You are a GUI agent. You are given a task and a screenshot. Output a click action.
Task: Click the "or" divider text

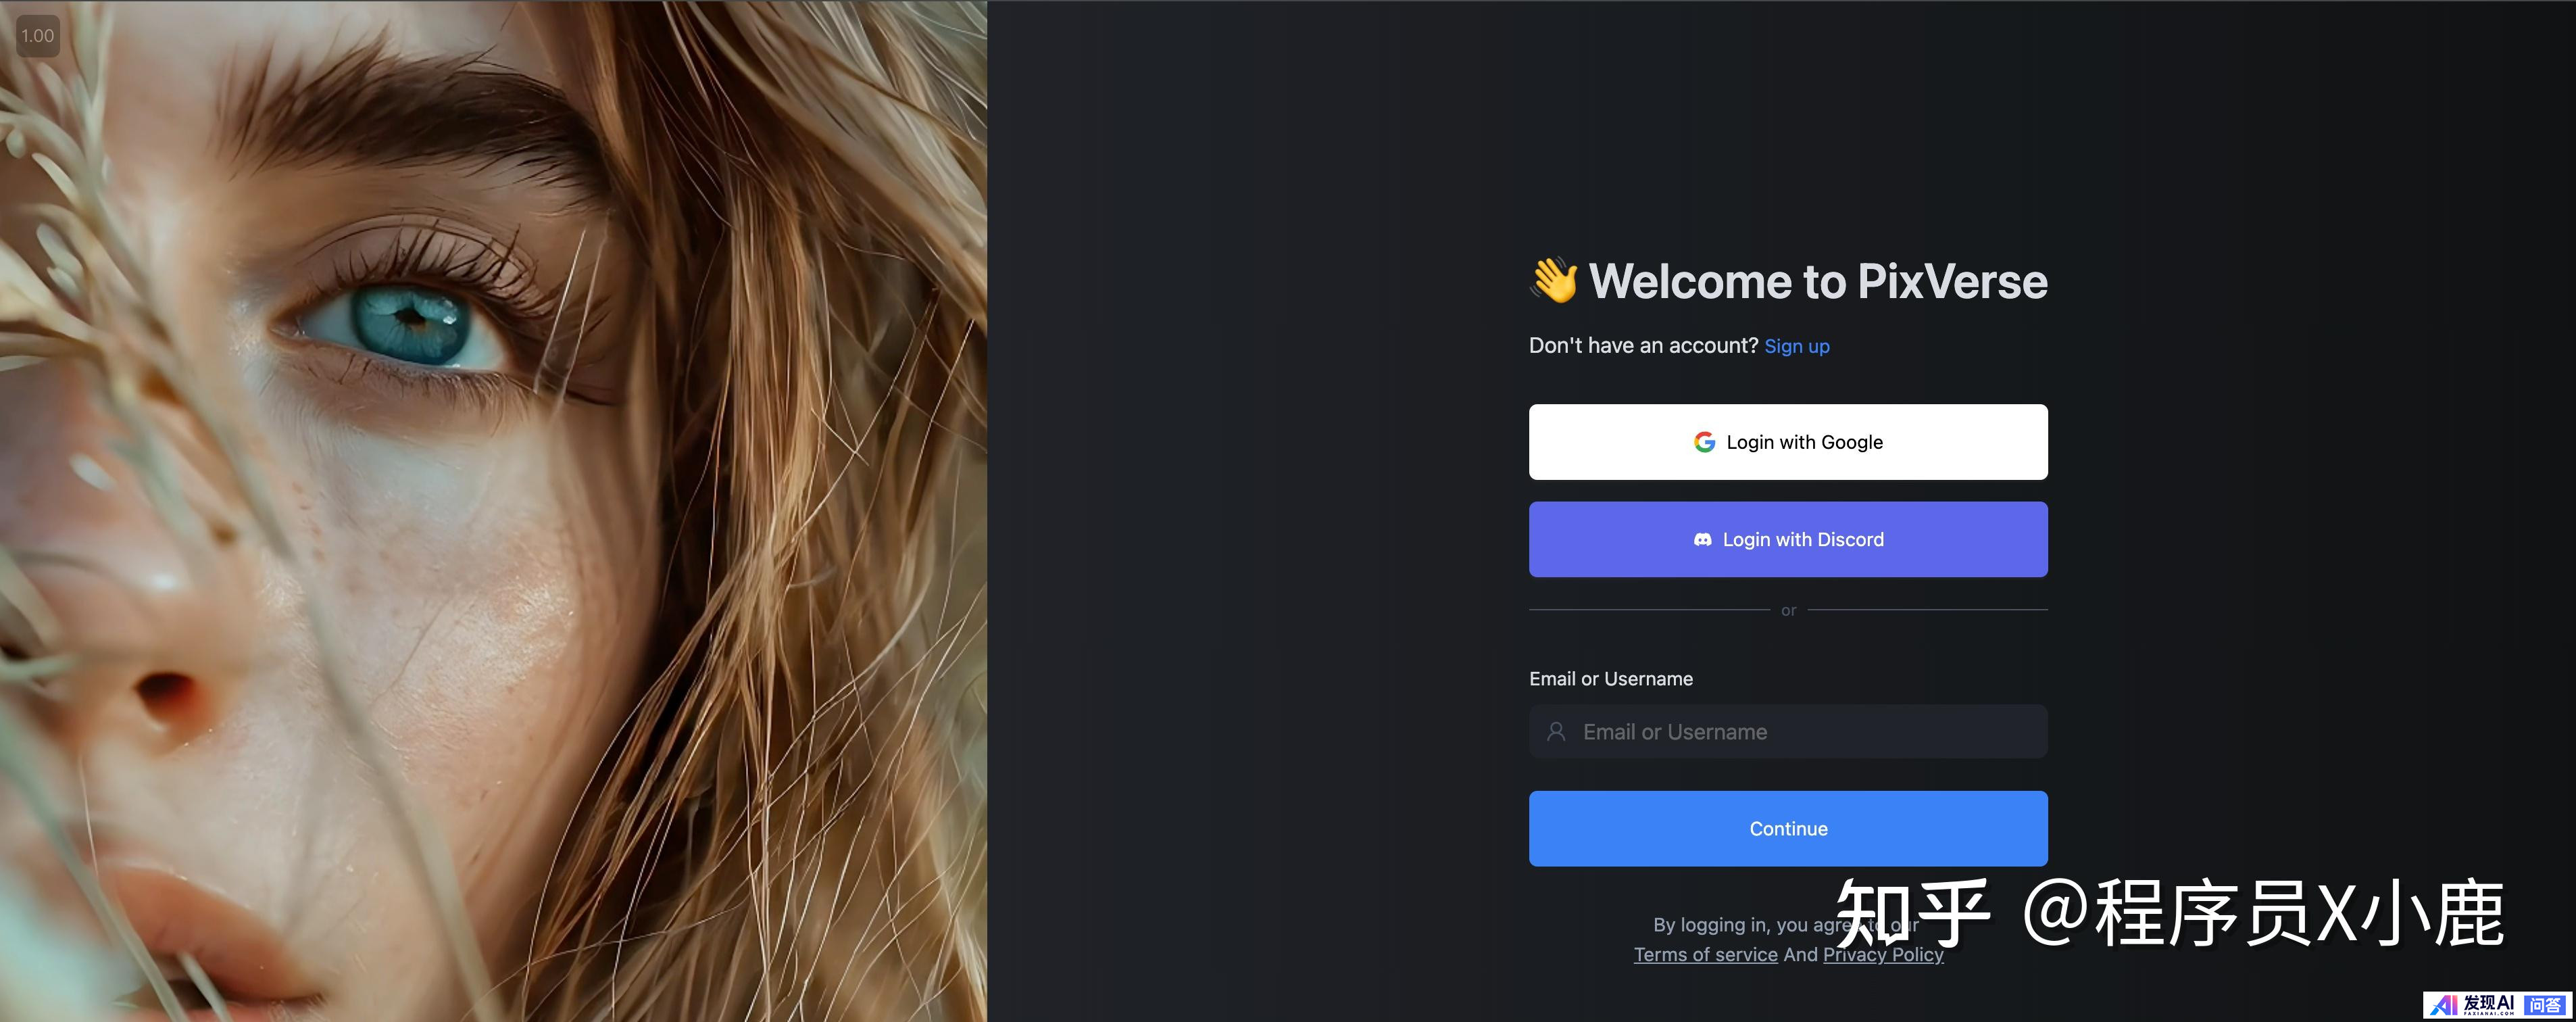[1788, 610]
